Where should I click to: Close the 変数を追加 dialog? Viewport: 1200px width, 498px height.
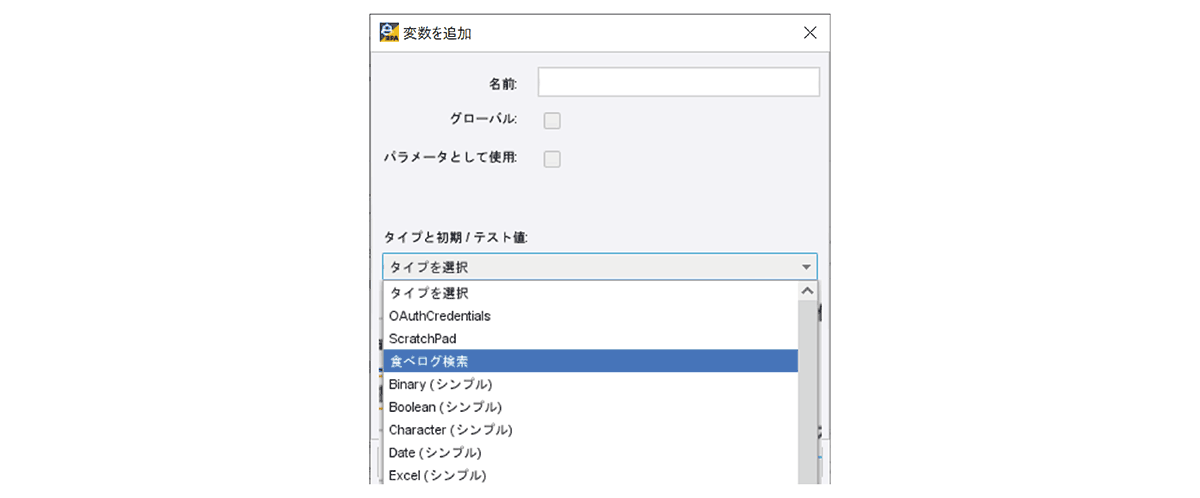coord(810,33)
